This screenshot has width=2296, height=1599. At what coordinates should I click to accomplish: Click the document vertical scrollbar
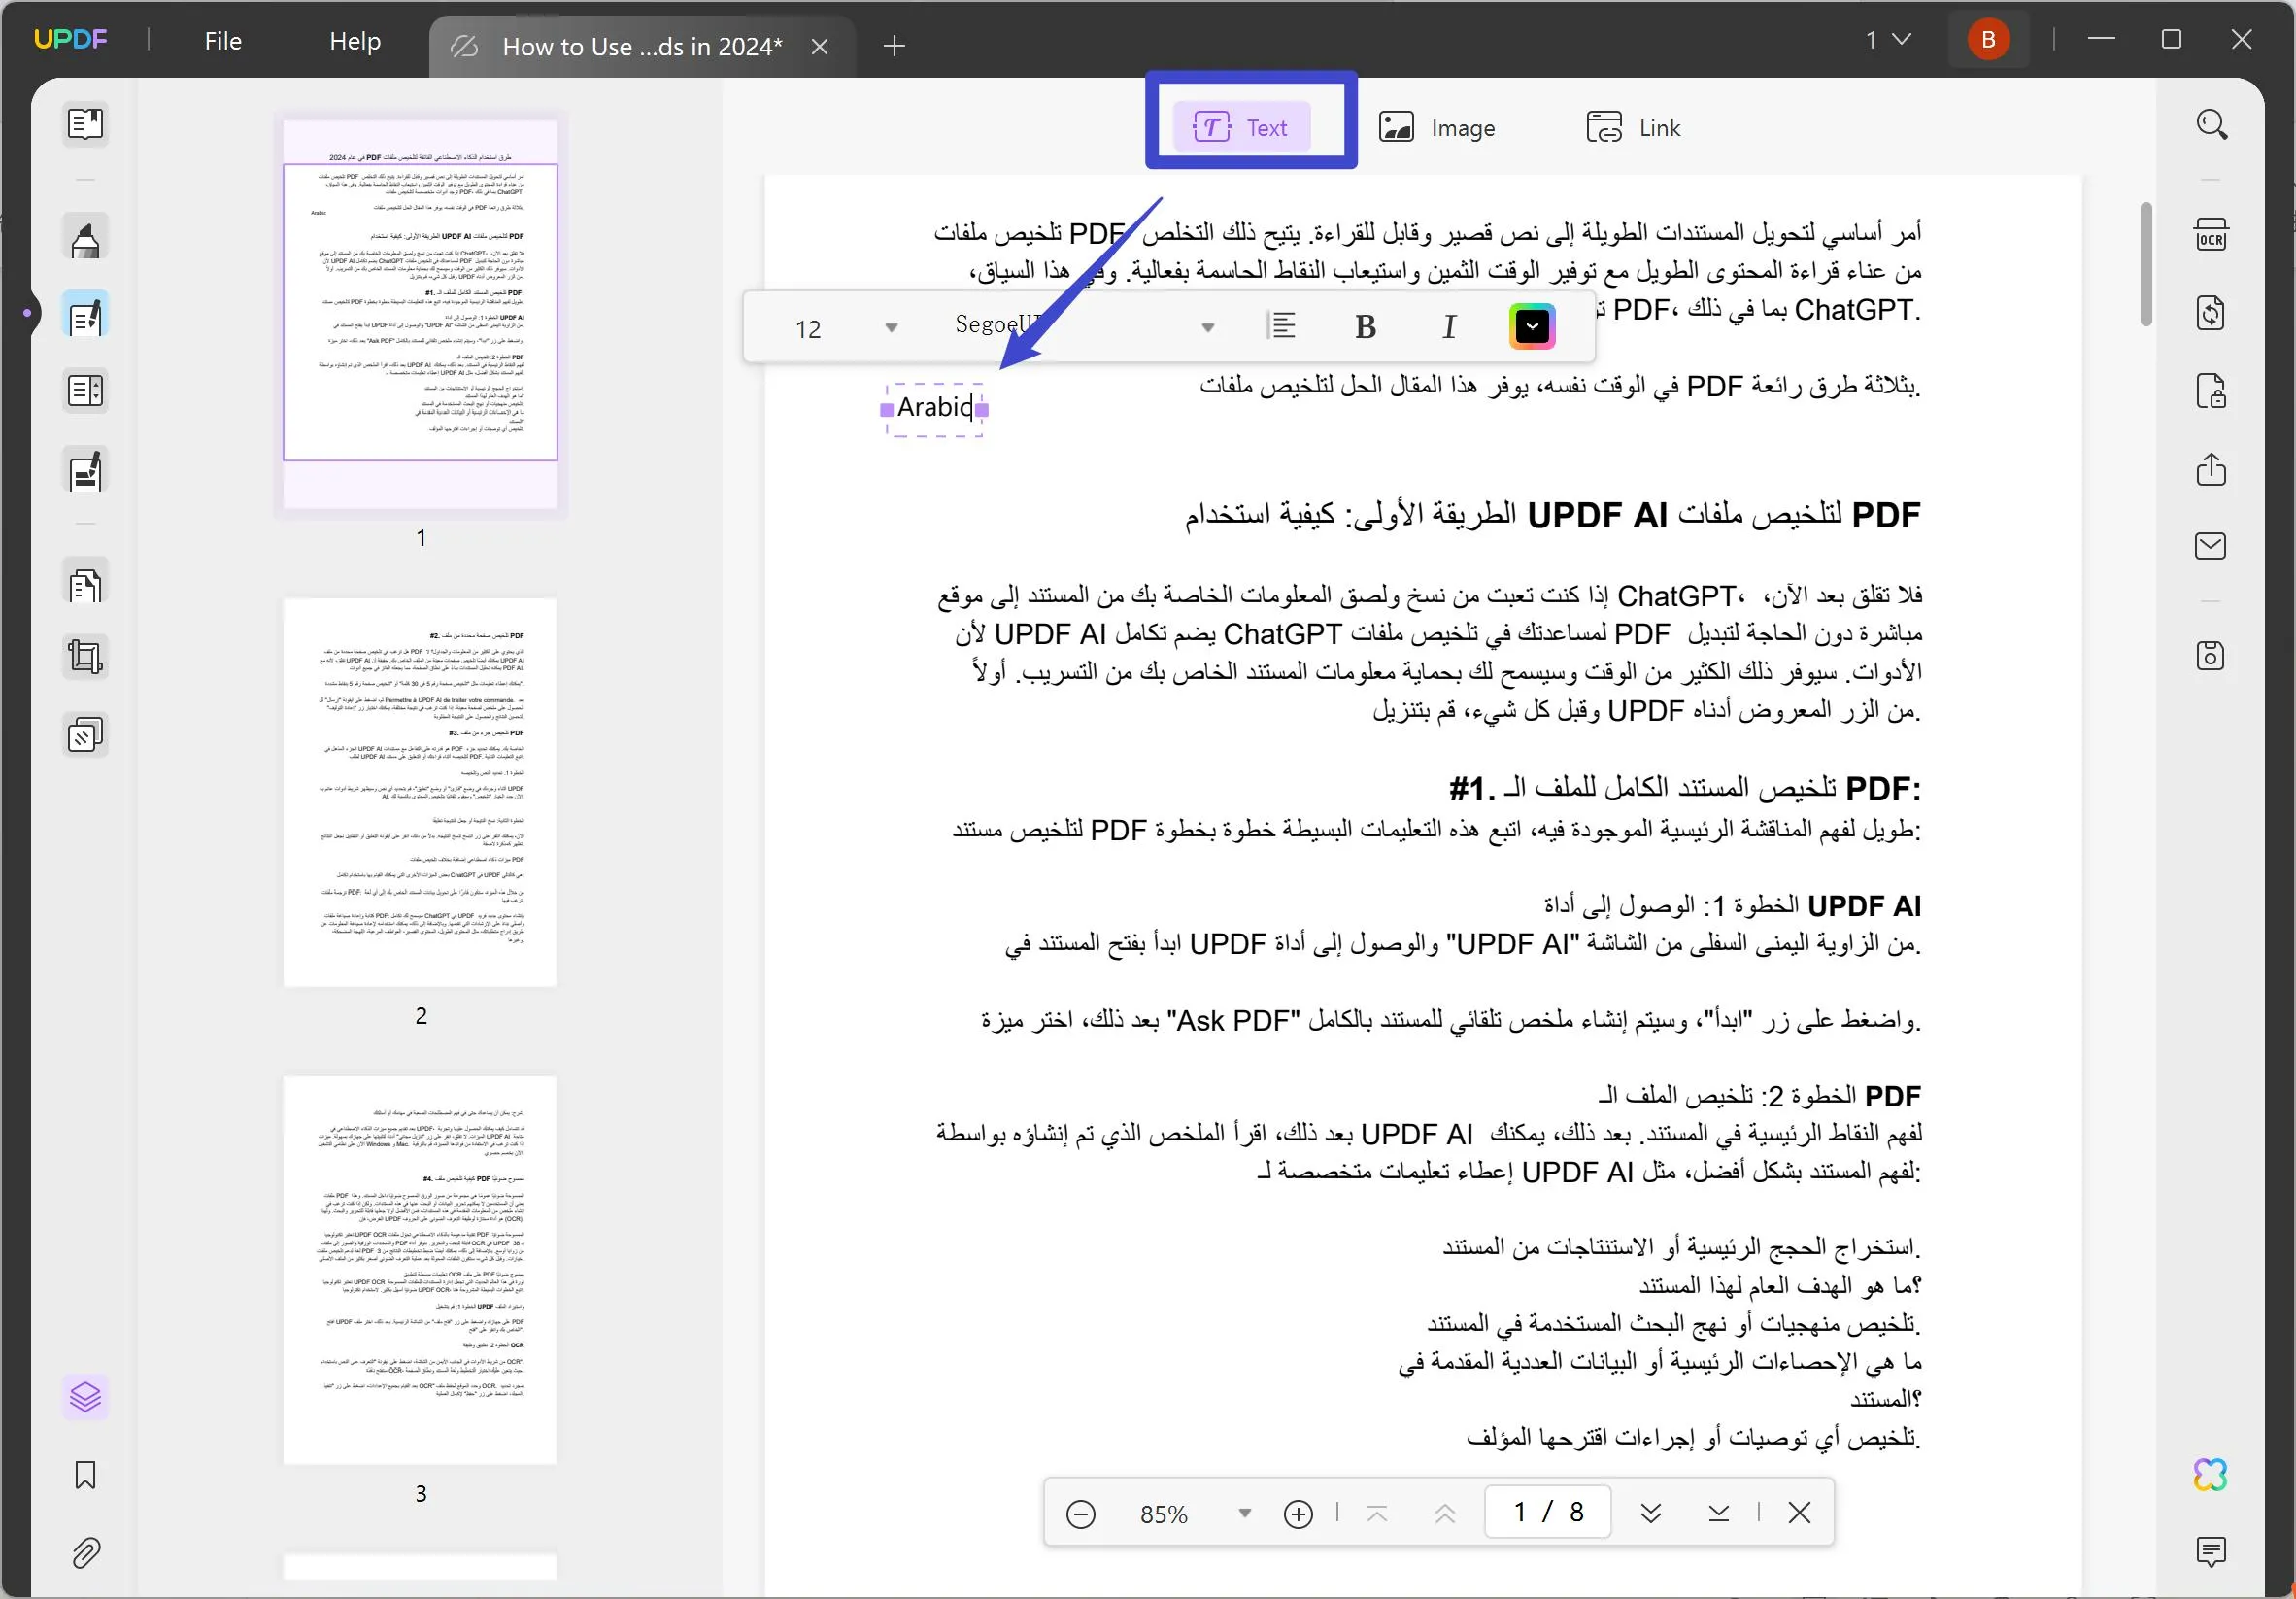click(x=2145, y=264)
